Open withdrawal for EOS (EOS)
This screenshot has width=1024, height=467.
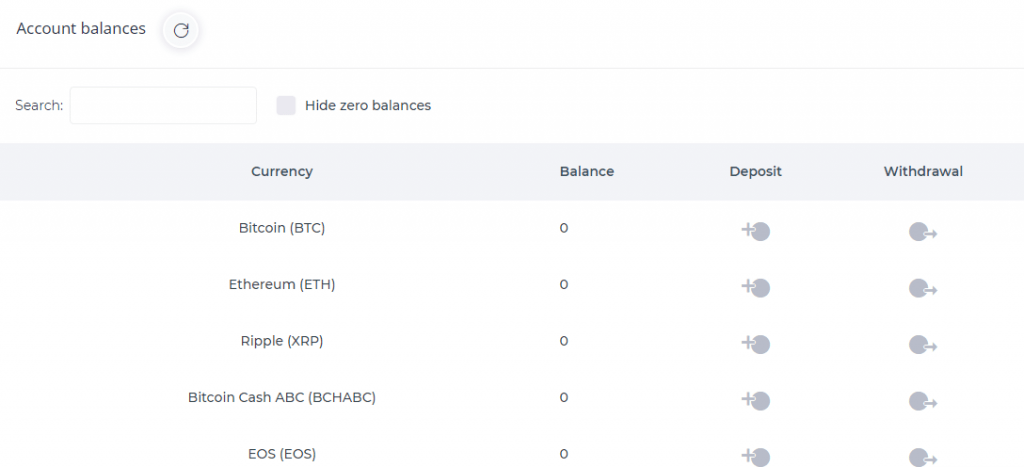point(923,457)
